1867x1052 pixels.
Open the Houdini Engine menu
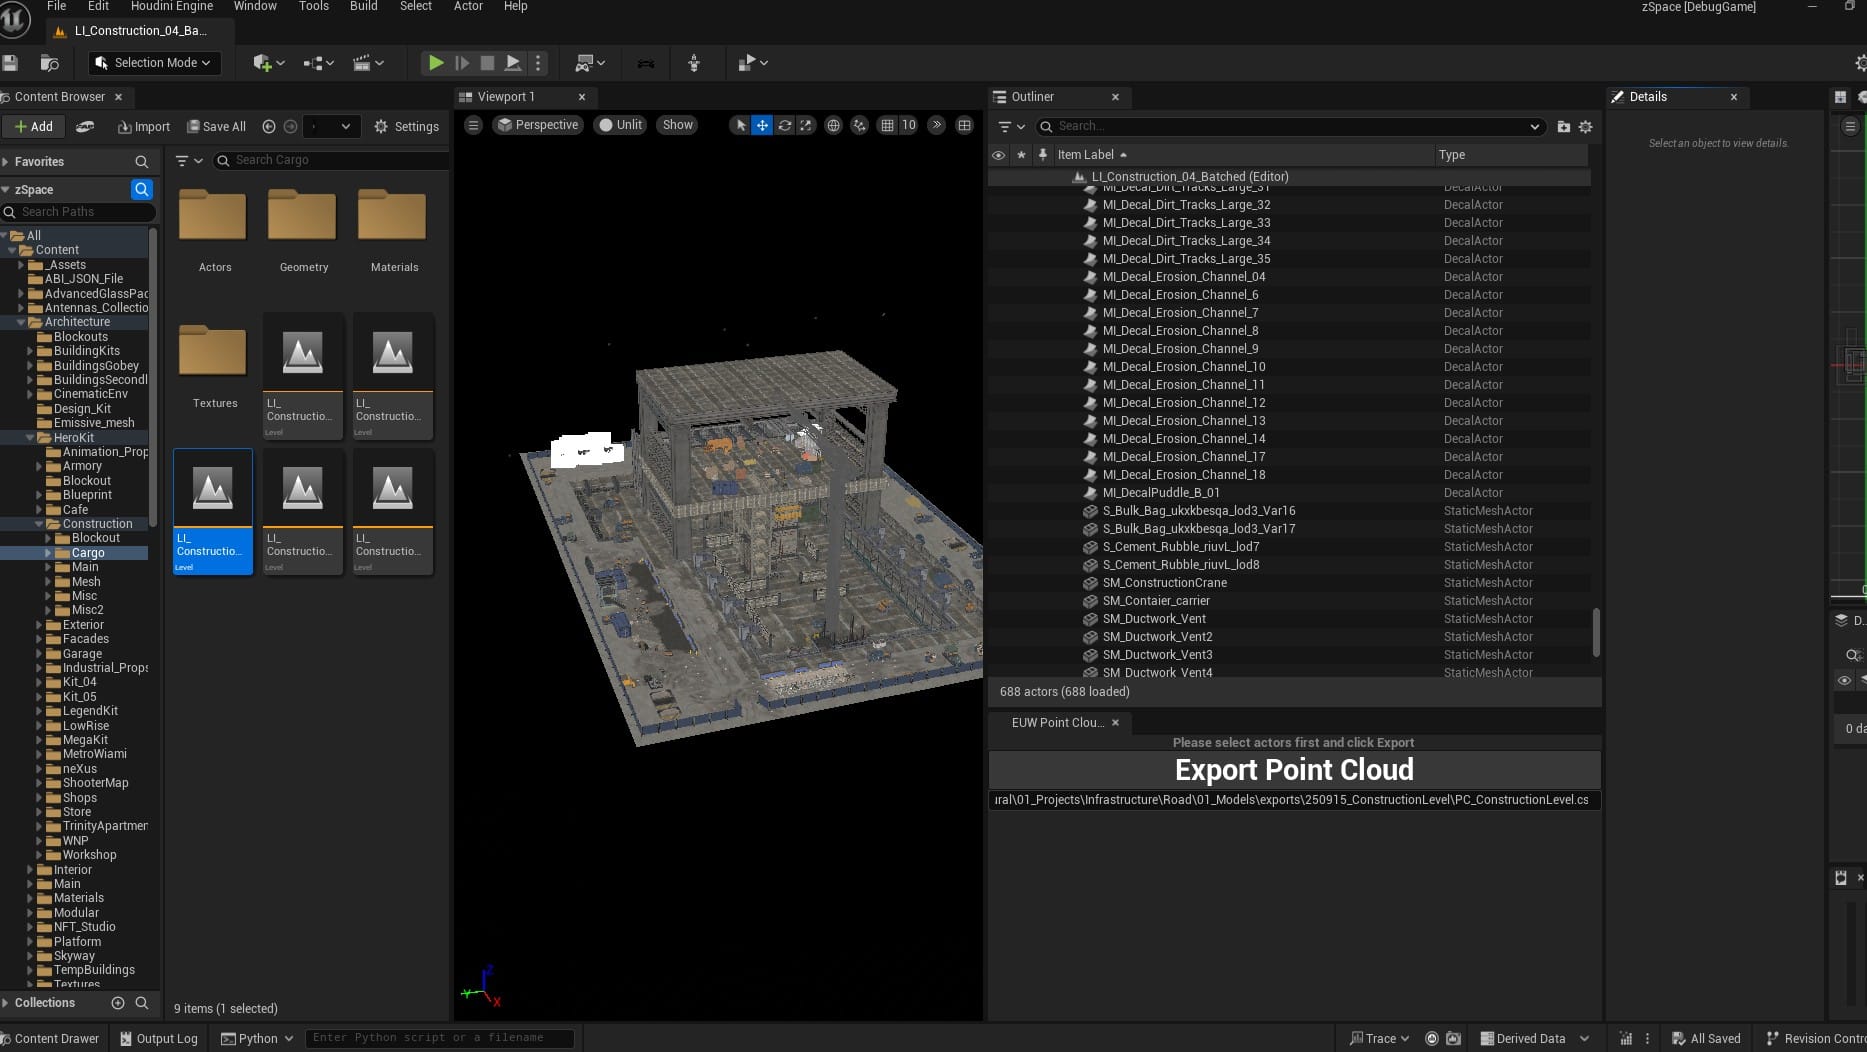[171, 6]
